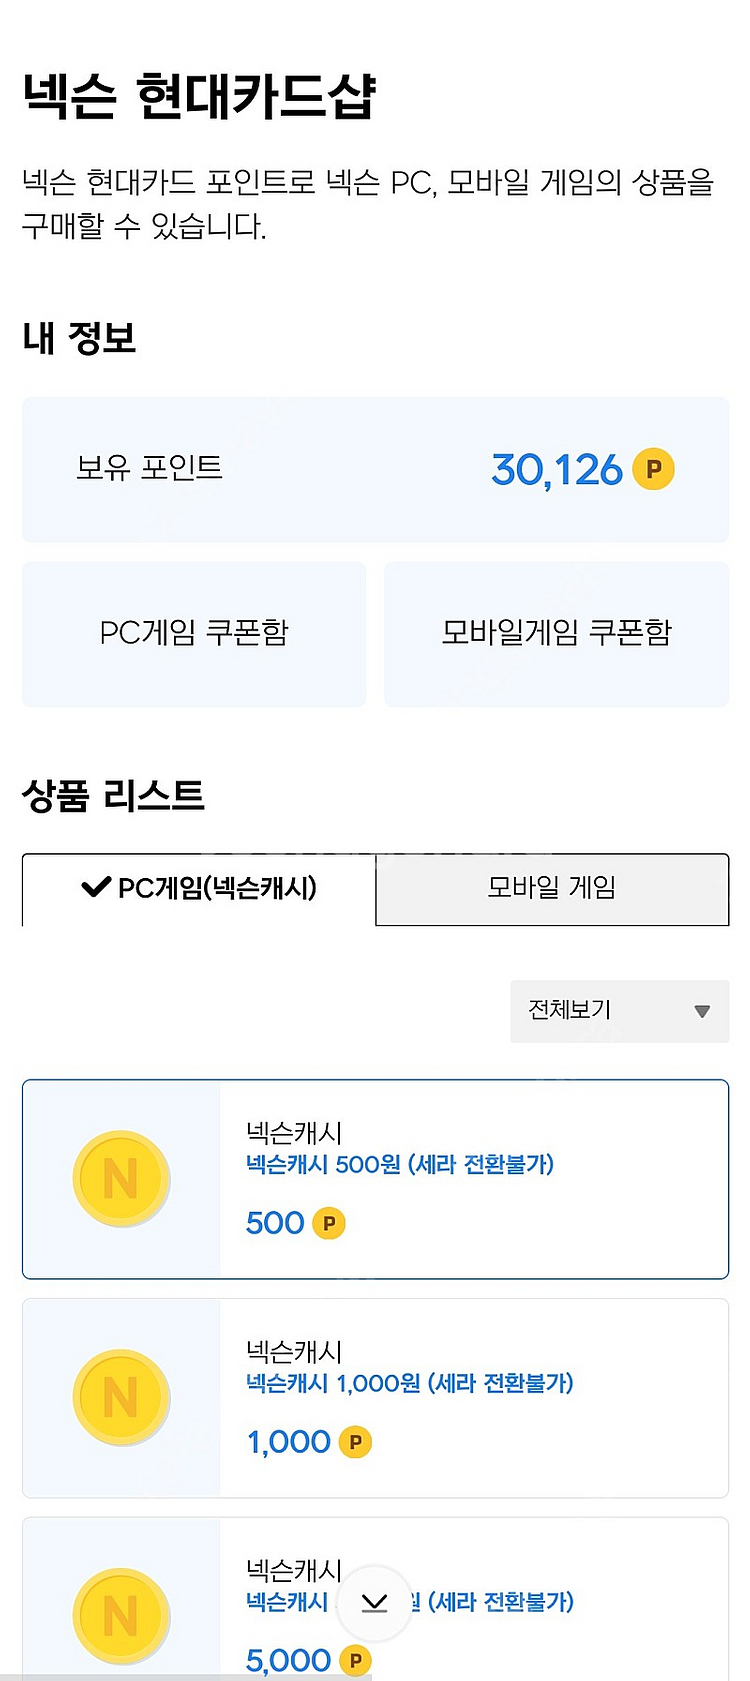Screen dimensions: 750x1681
Task: Click the 30,126 owned points value
Action: (556, 470)
